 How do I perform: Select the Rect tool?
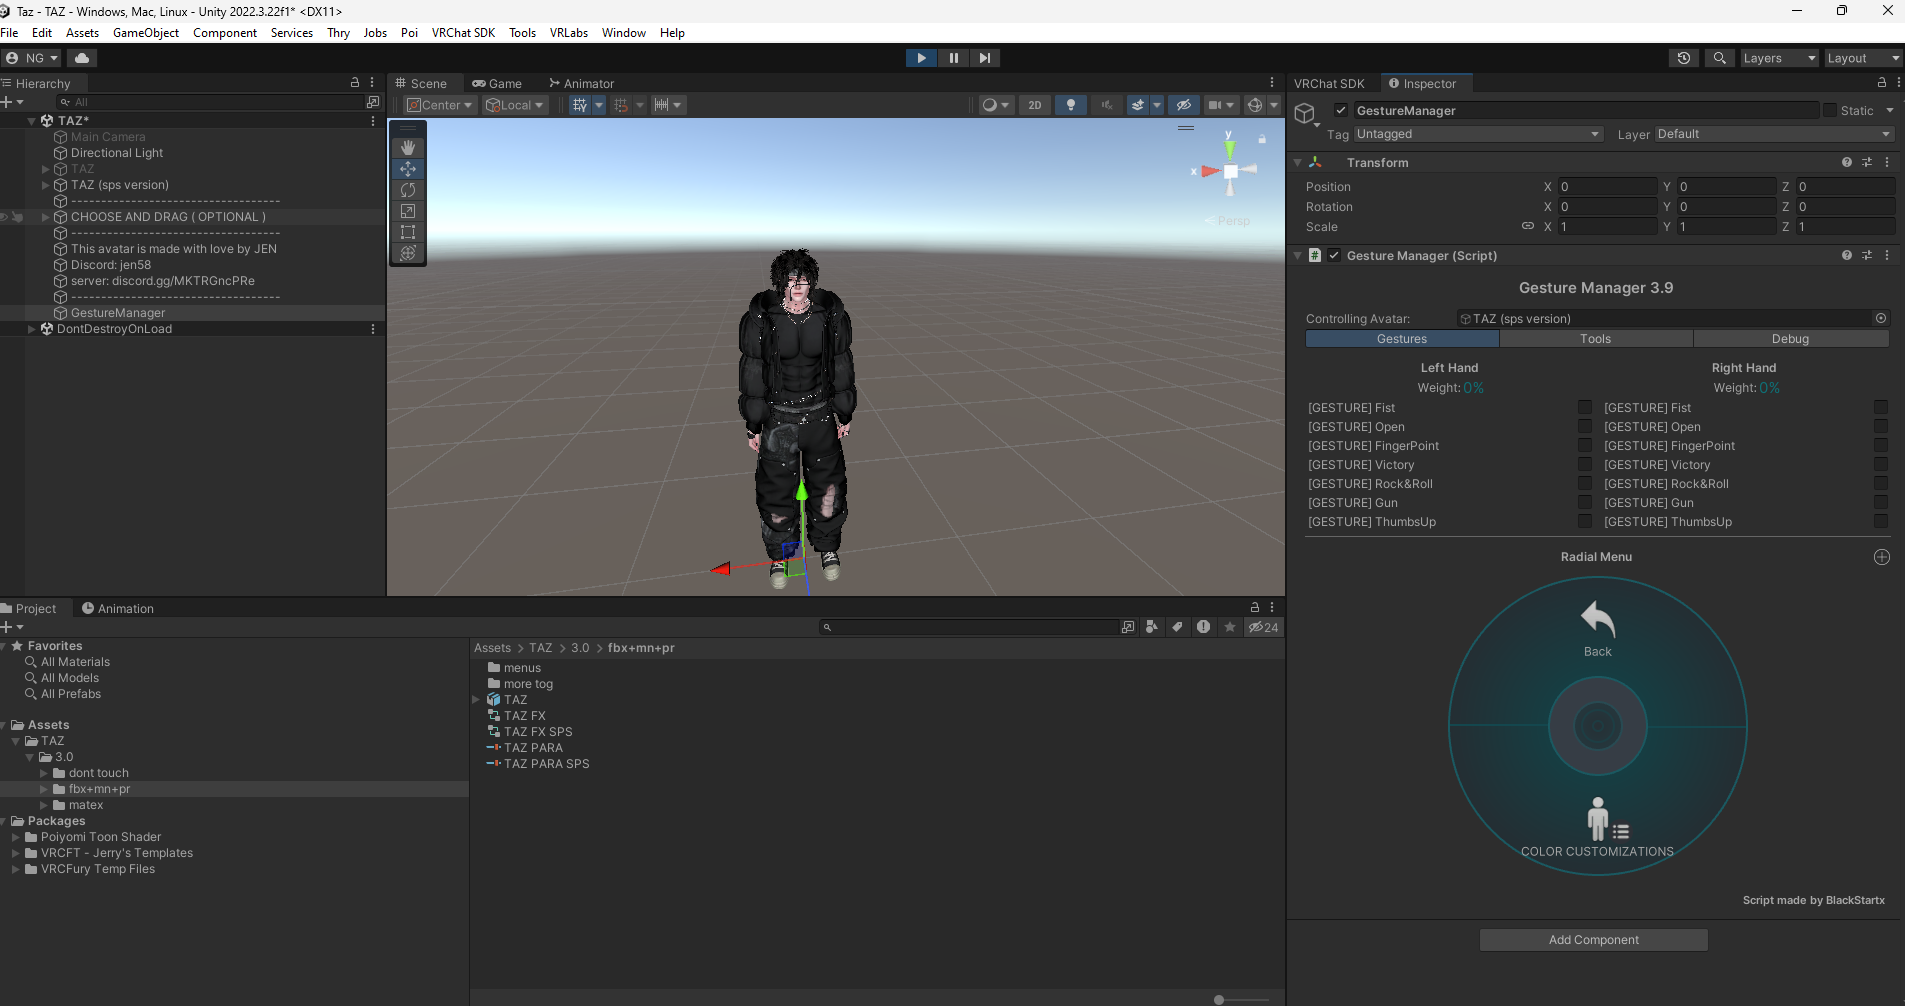click(408, 231)
